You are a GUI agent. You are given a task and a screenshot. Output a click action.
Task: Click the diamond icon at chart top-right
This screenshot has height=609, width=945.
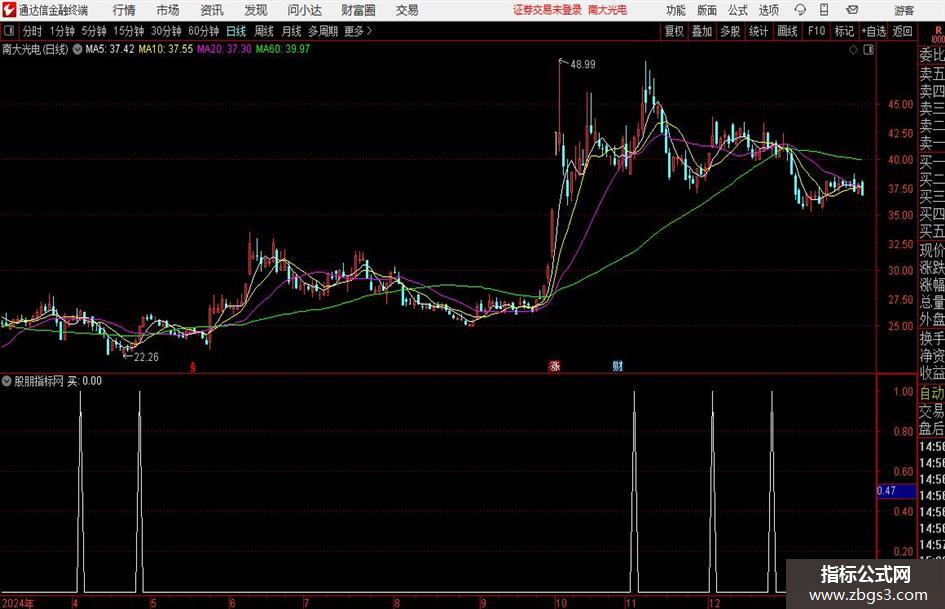(x=853, y=50)
